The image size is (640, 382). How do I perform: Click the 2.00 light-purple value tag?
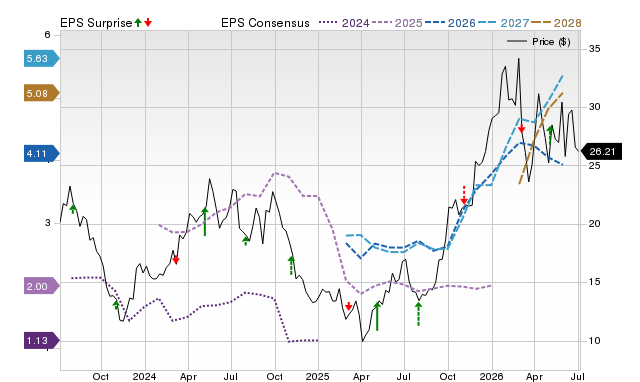[41, 286]
